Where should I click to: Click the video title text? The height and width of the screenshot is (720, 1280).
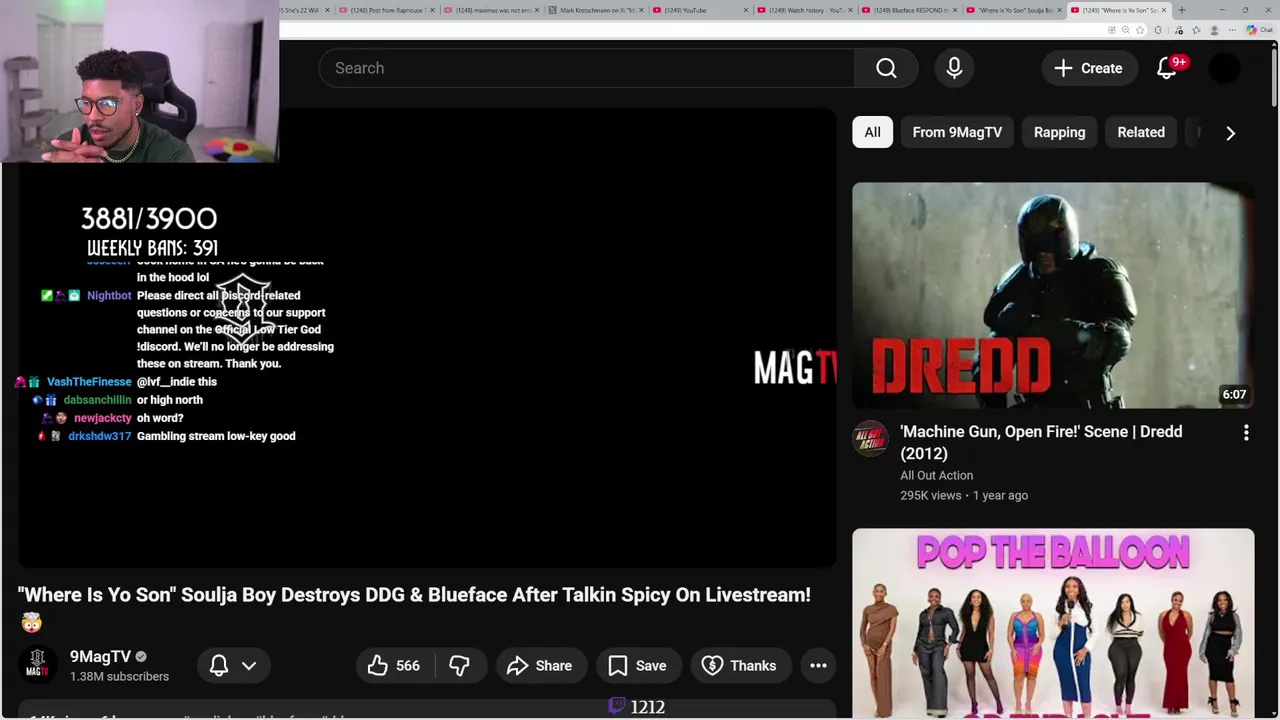pyautogui.click(x=414, y=595)
